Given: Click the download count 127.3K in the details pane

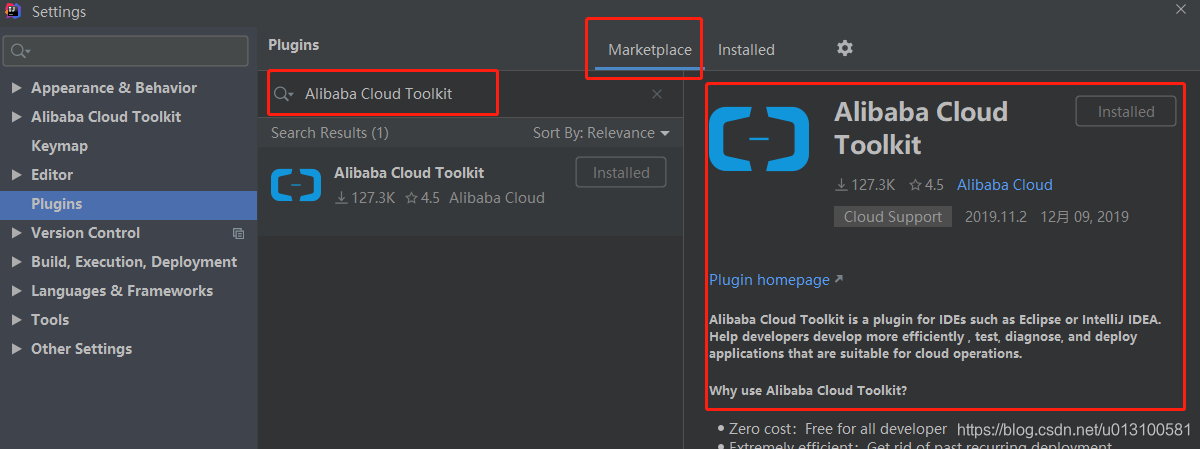Looking at the screenshot, I should 865,185.
